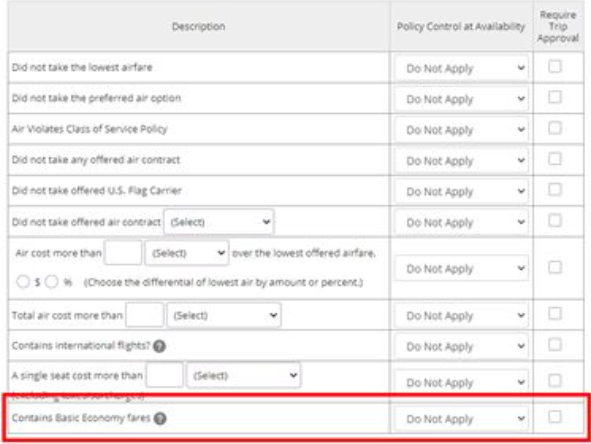The image size is (591, 444).
Task: Open policy dropdown for Basic Economy fares
Action: tap(461, 419)
